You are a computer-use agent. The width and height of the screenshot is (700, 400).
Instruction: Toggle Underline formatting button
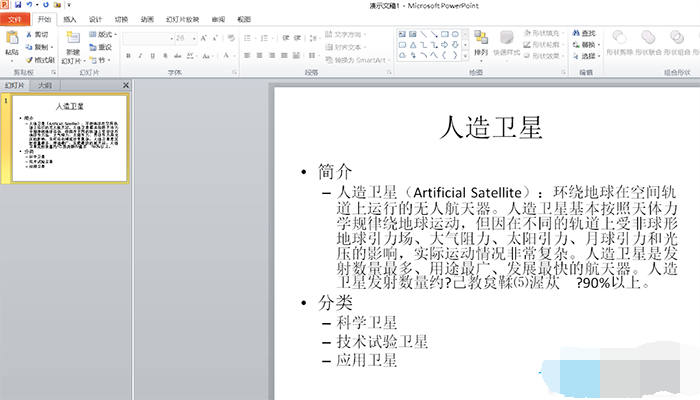point(154,56)
